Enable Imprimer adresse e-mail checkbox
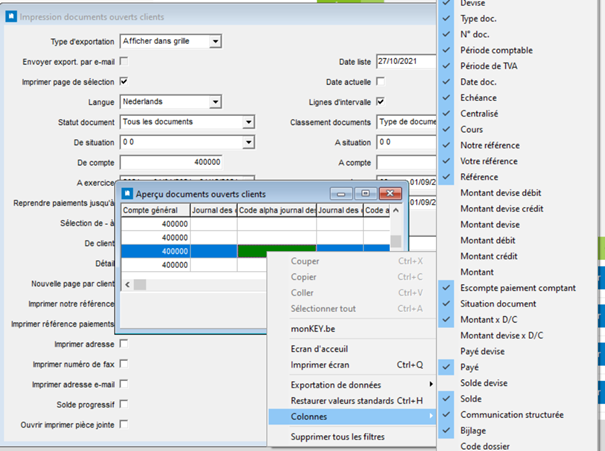605x451 pixels. pos(124,384)
